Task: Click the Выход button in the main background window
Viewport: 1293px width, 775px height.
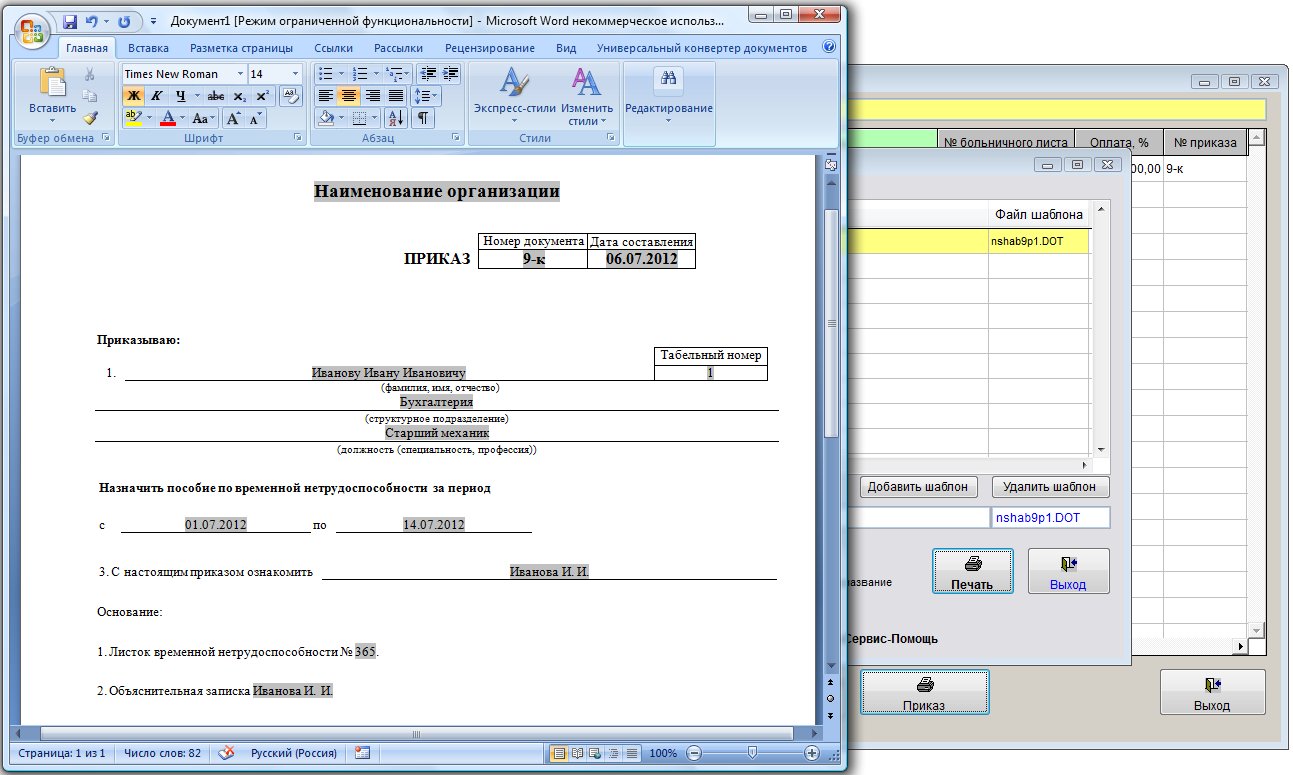Action: (x=1212, y=692)
